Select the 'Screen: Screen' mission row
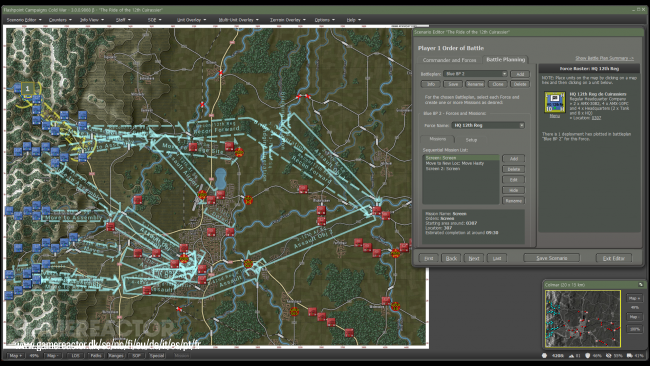The height and width of the screenshot is (366, 650). click(x=461, y=158)
